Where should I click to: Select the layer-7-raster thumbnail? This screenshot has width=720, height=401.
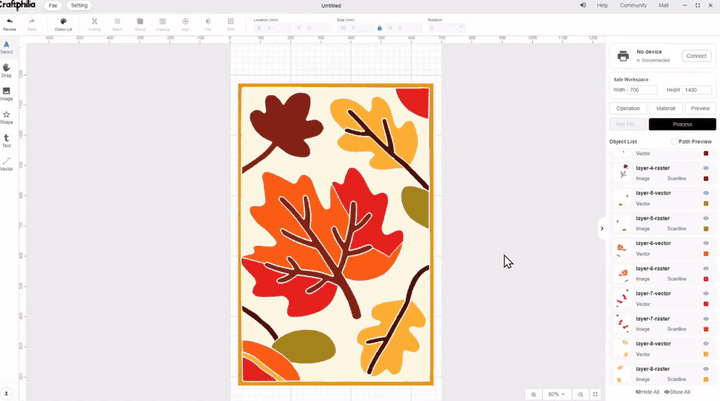coord(623,323)
